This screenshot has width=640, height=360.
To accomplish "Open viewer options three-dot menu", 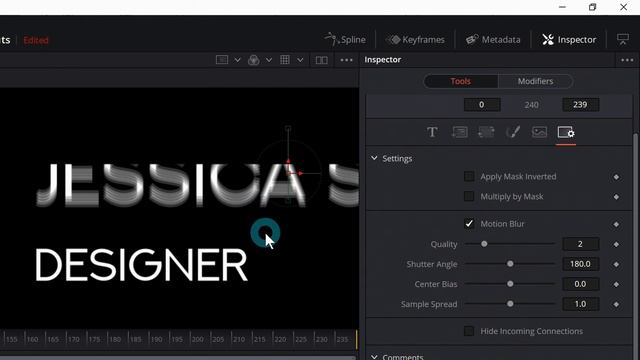I will tap(346, 60).
